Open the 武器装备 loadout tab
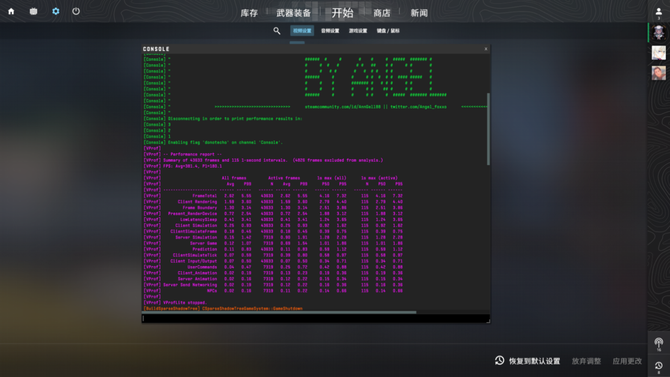670x377 pixels. coord(294,13)
